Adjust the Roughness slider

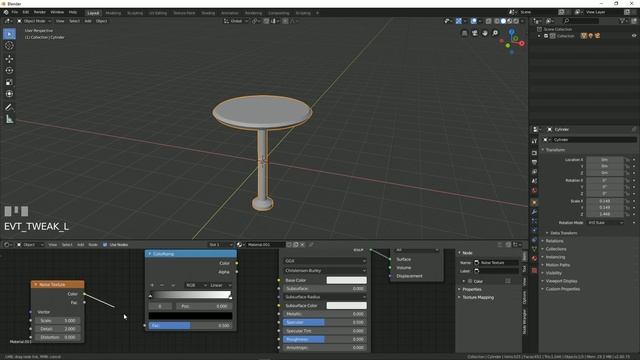tap(325, 340)
